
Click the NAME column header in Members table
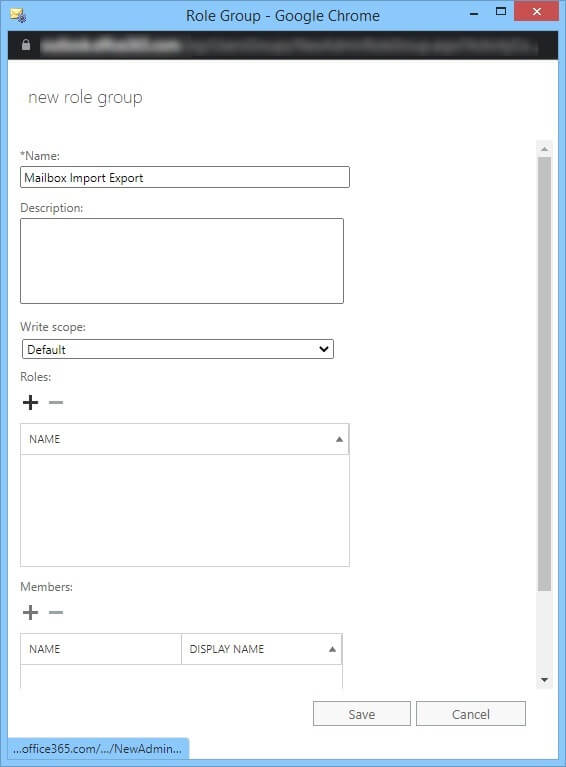(x=101, y=649)
